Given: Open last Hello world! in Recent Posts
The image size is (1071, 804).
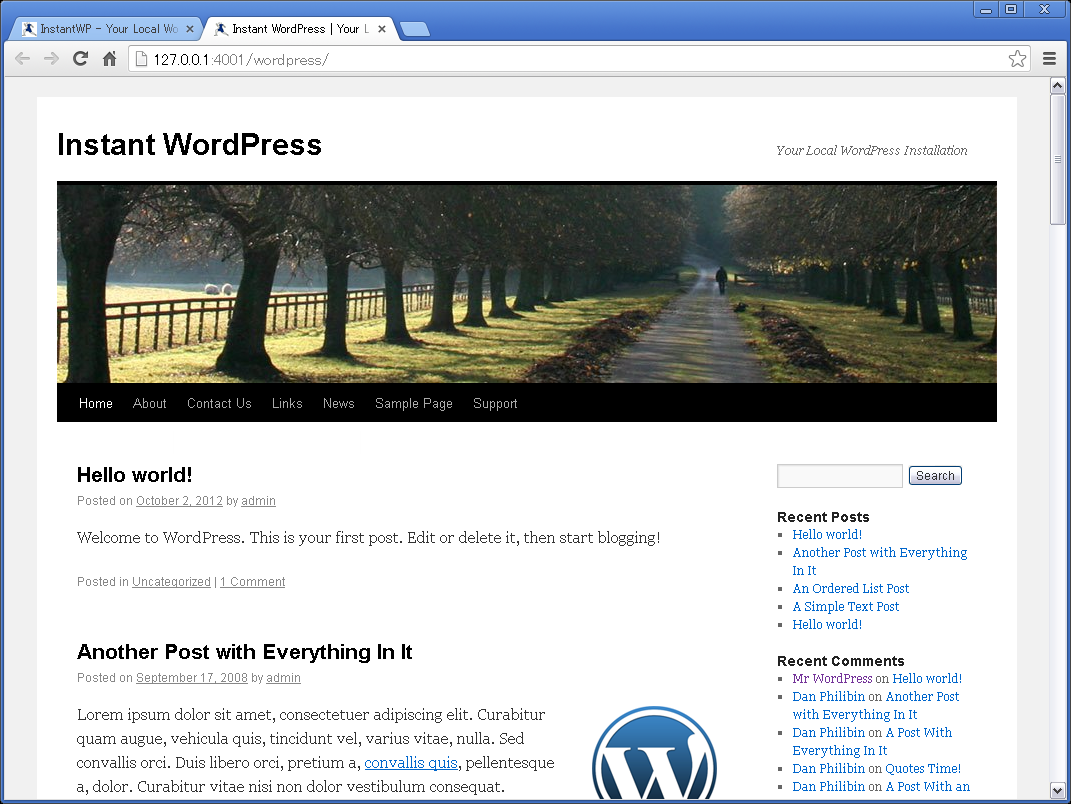Looking at the screenshot, I should (827, 624).
